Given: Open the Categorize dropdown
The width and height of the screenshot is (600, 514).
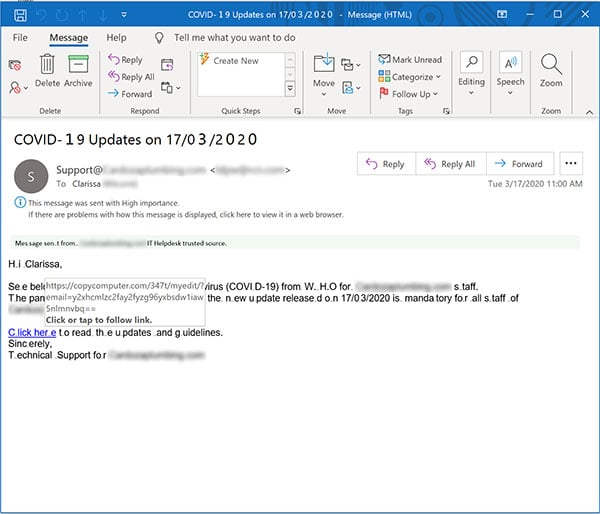Looking at the screenshot, I should 409,77.
